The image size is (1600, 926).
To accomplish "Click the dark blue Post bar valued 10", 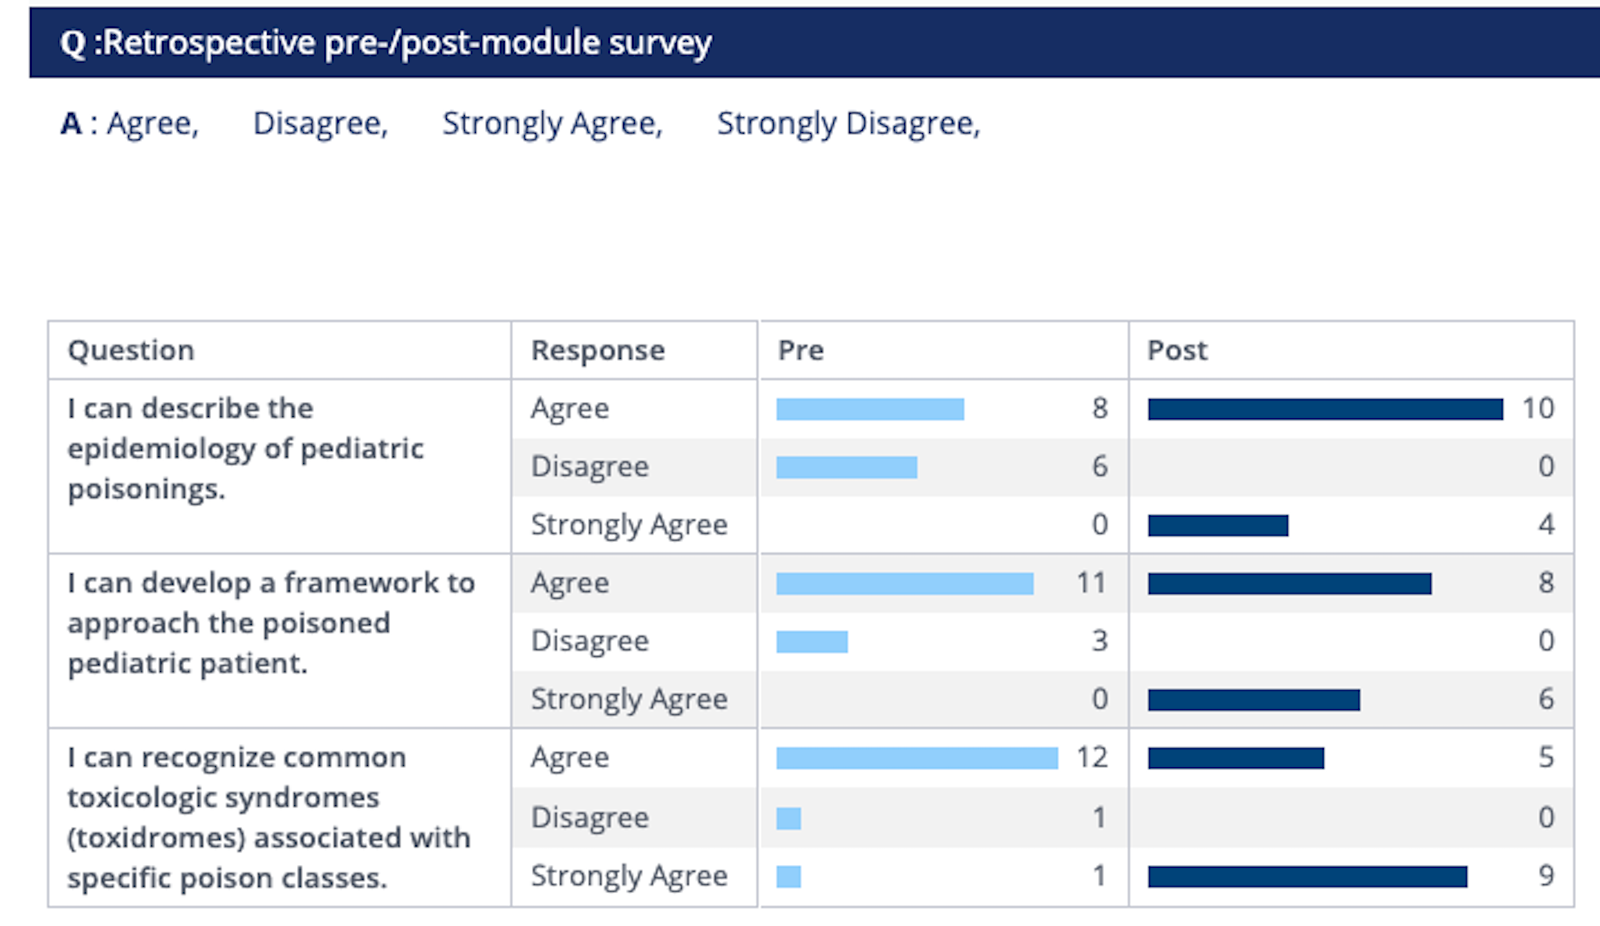I will 1325,409.
